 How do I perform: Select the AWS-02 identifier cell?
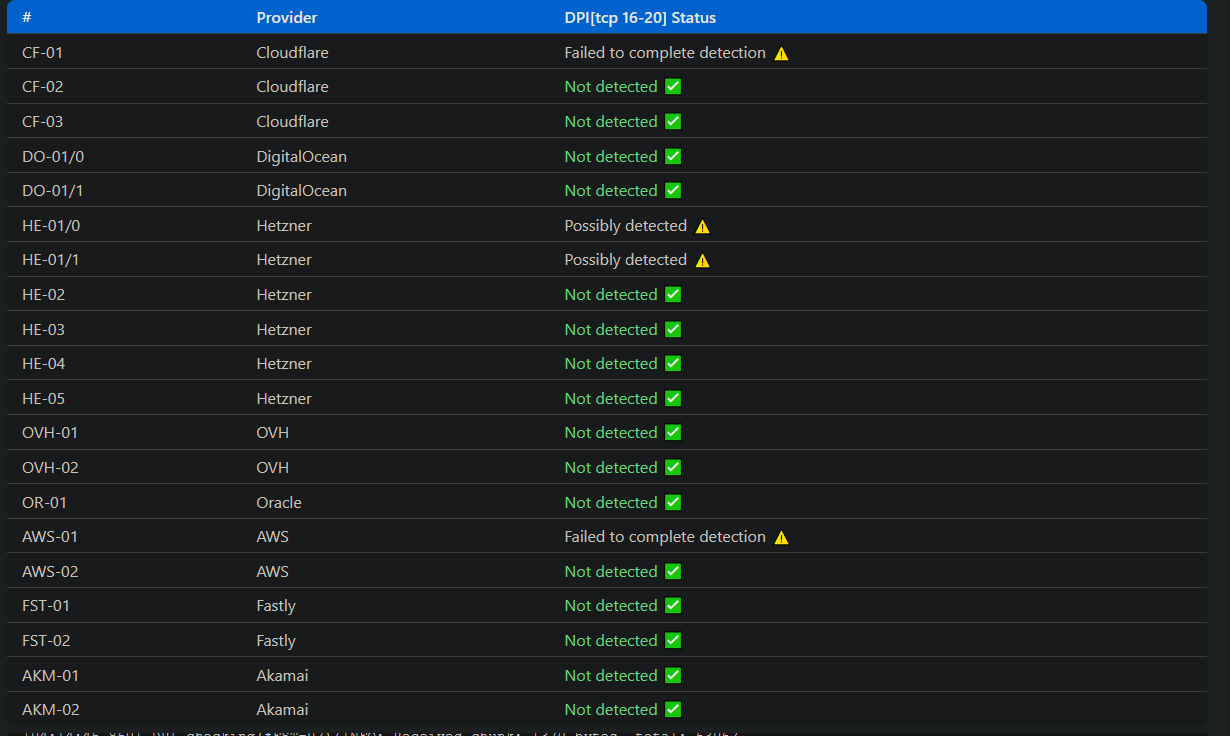(50, 572)
